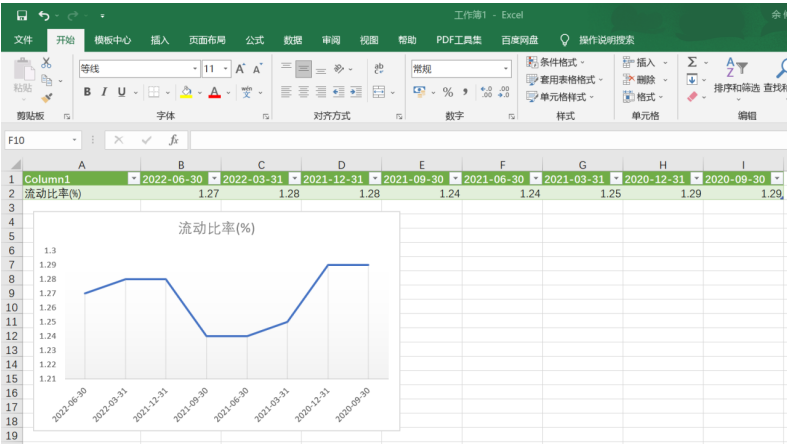The width and height of the screenshot is (787, 444).
Task: Open the Column1 filter dropdown
Action: (x=134, y=178)
